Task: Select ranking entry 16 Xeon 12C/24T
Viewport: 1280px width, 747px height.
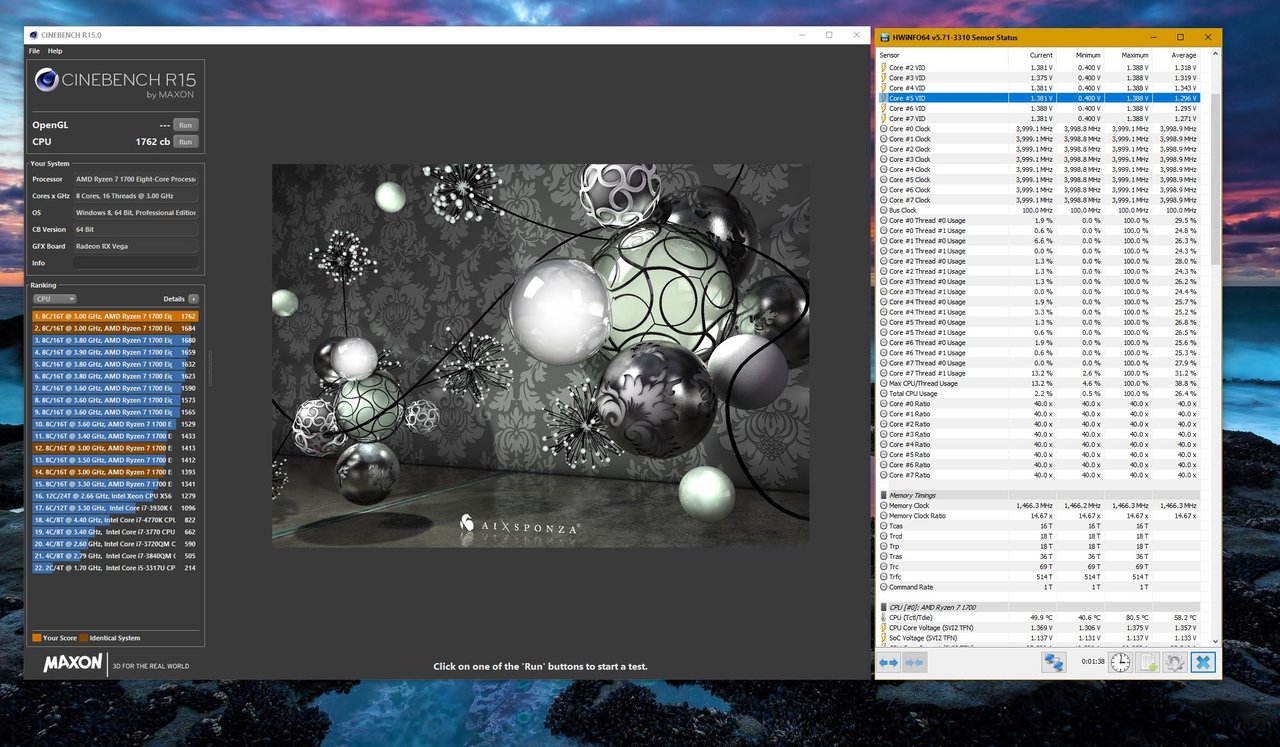Action: pyautogui.click(x=115, y=496)
